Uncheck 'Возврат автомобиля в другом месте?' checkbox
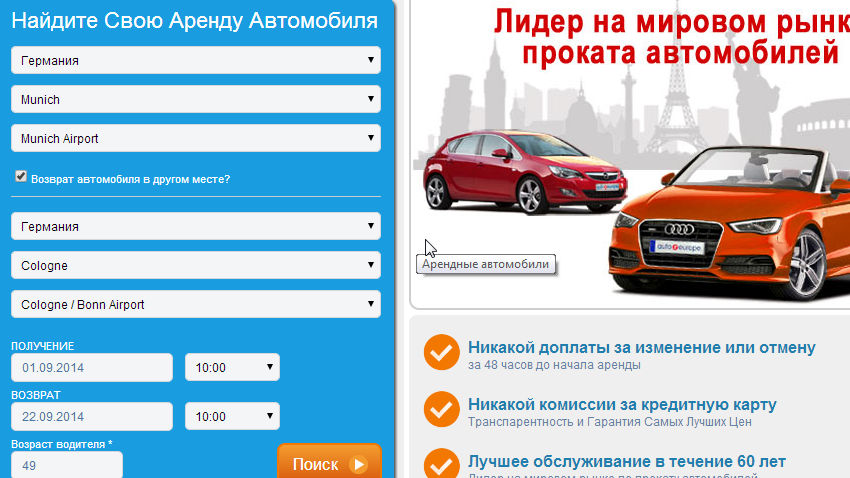 pyautogui.click(x=21, y=177)
